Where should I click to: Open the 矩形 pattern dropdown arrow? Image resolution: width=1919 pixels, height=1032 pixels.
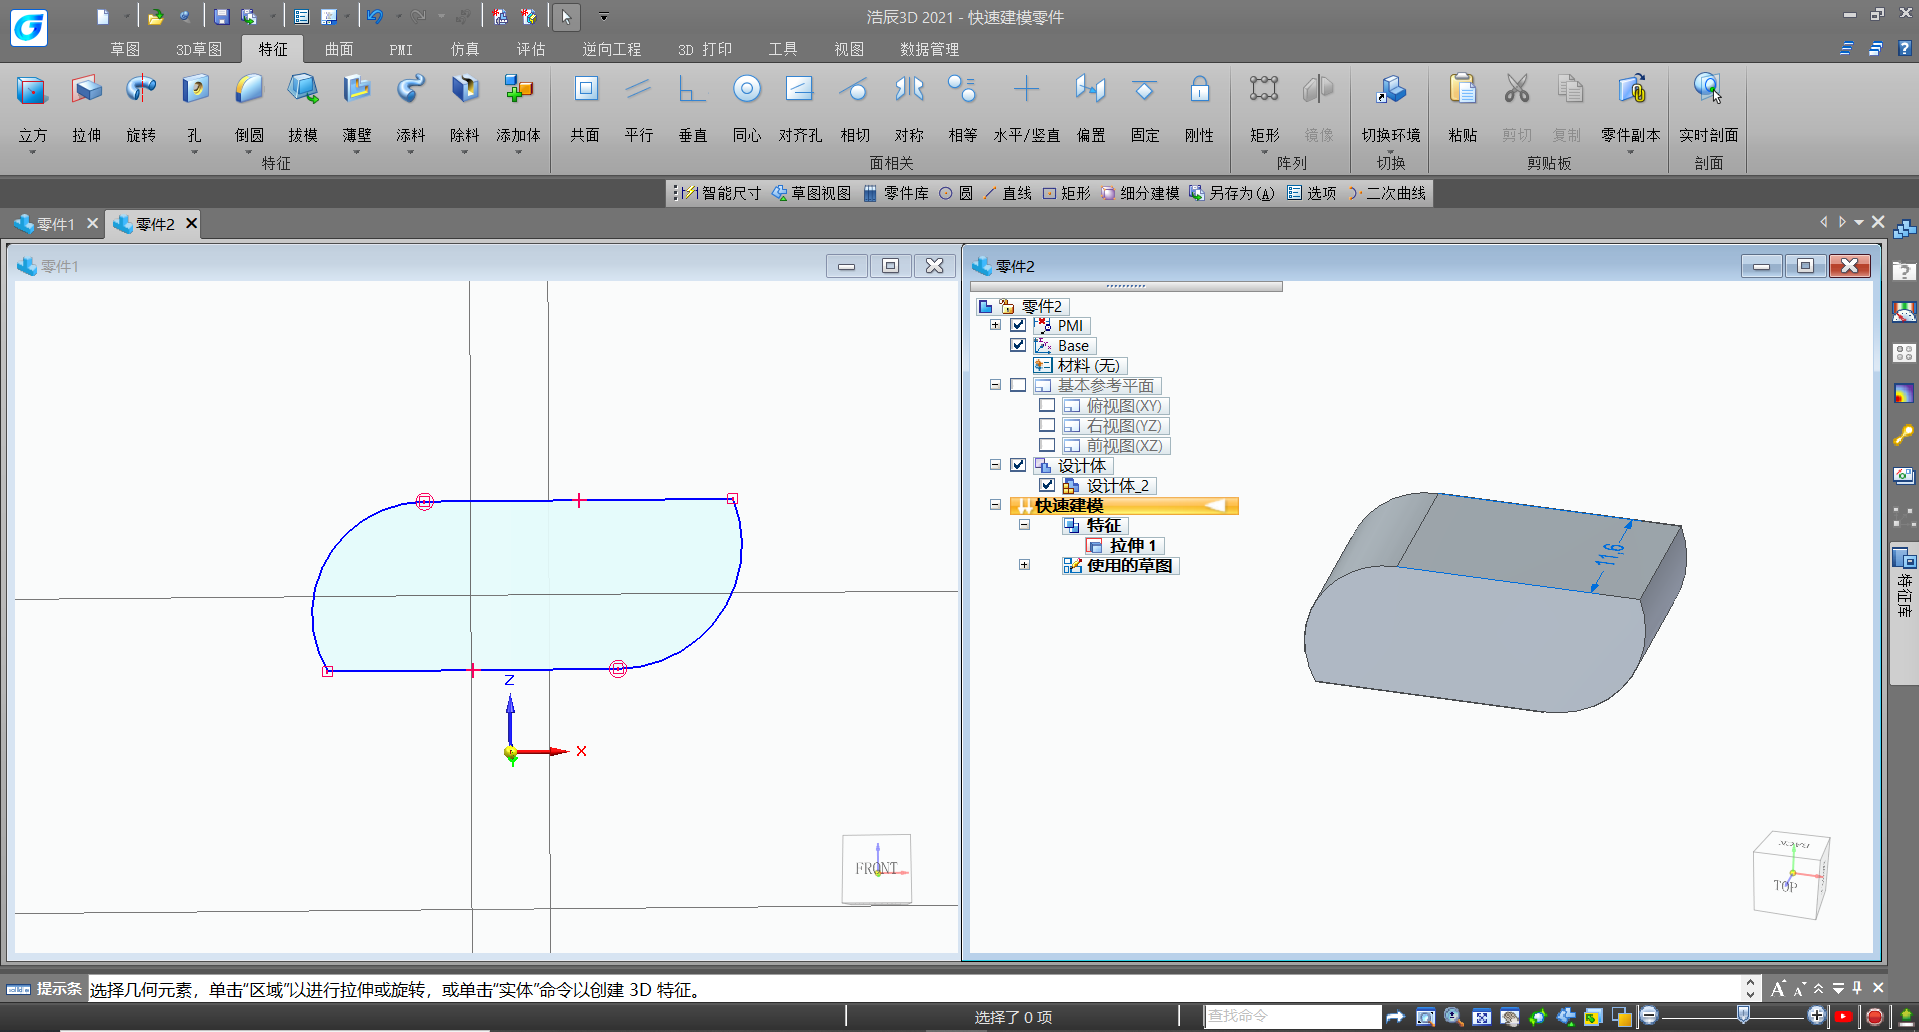[x=1264, y=153]
